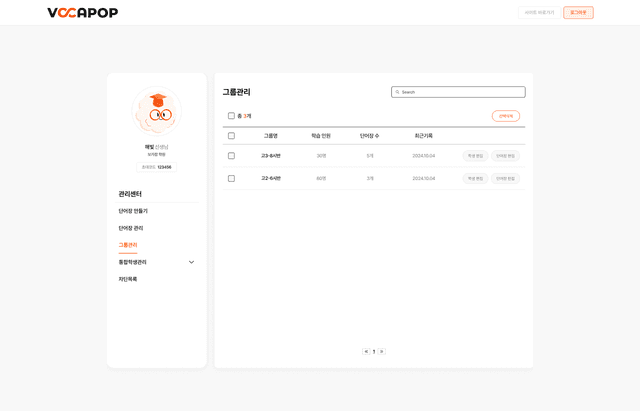Go to next page with right arrow
The width and height of the screenshot is (640, 411).
(x=382, y=351)
